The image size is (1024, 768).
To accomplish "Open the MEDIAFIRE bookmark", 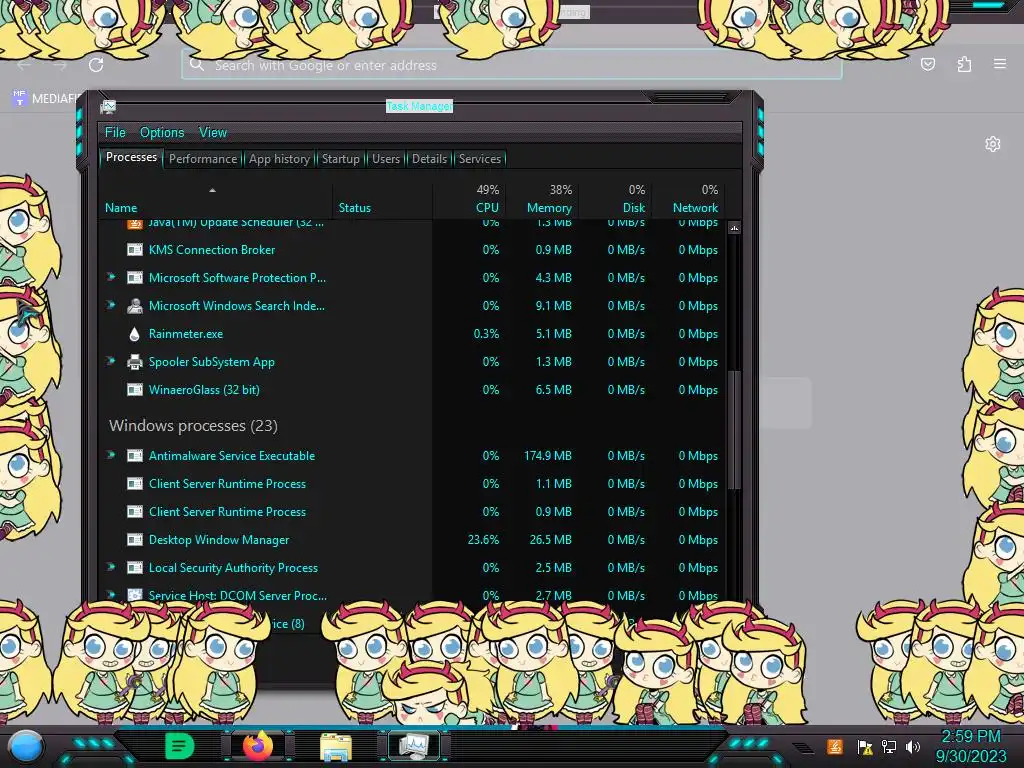I will 46,99.
